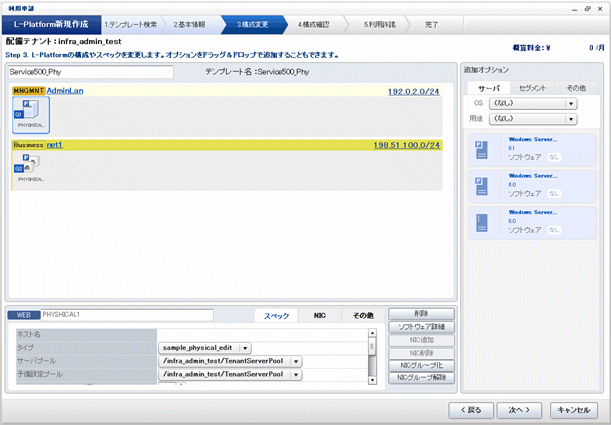Open the OS filter dropdown

tap(570, 103)
